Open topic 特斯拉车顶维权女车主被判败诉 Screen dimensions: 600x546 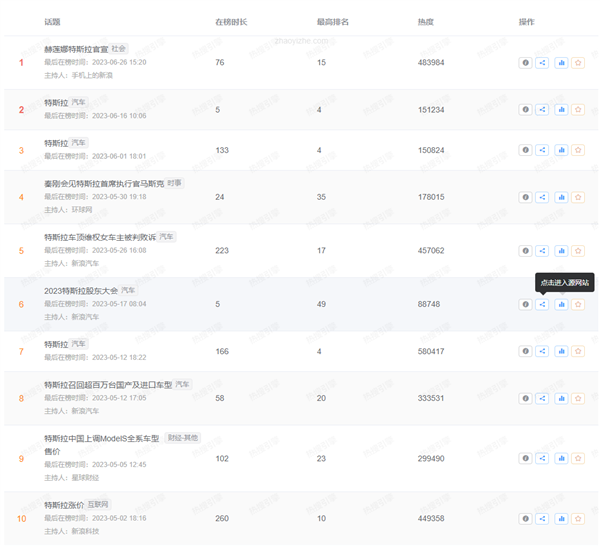[x=100, y=237]
